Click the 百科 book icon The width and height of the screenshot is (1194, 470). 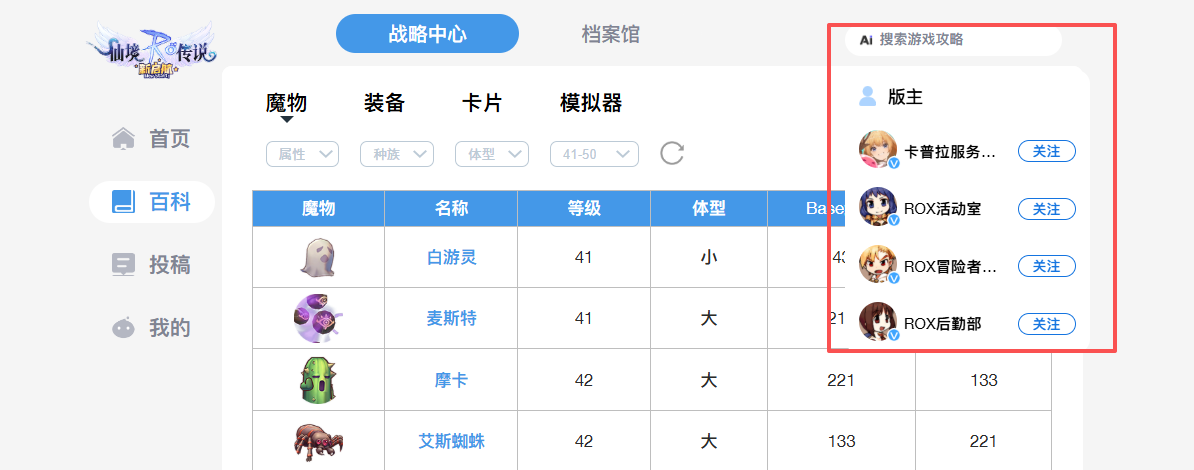tap(123, 202)
